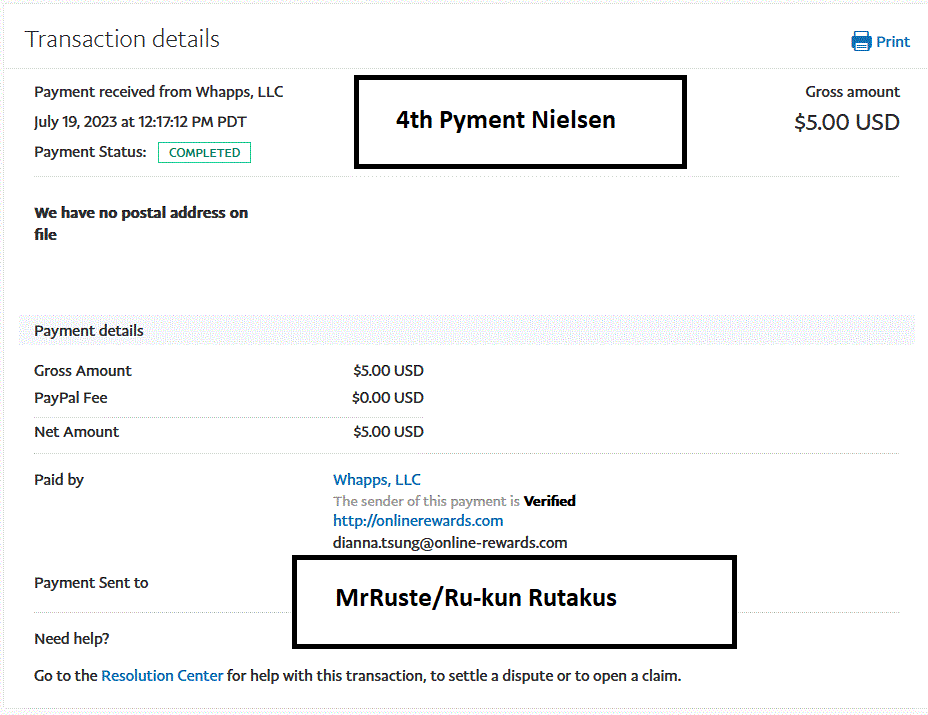Click the bold Verified sender status text
The image size is (928, 715).
click(x=549, y=501)
